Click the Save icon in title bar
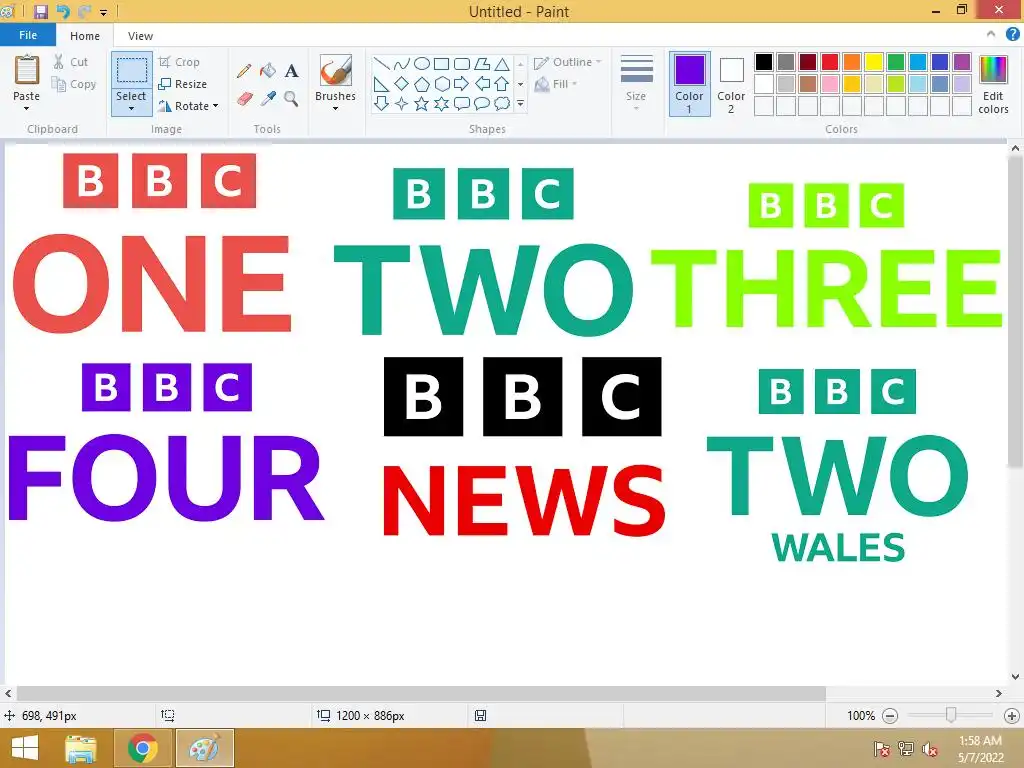 click(41, 11)
